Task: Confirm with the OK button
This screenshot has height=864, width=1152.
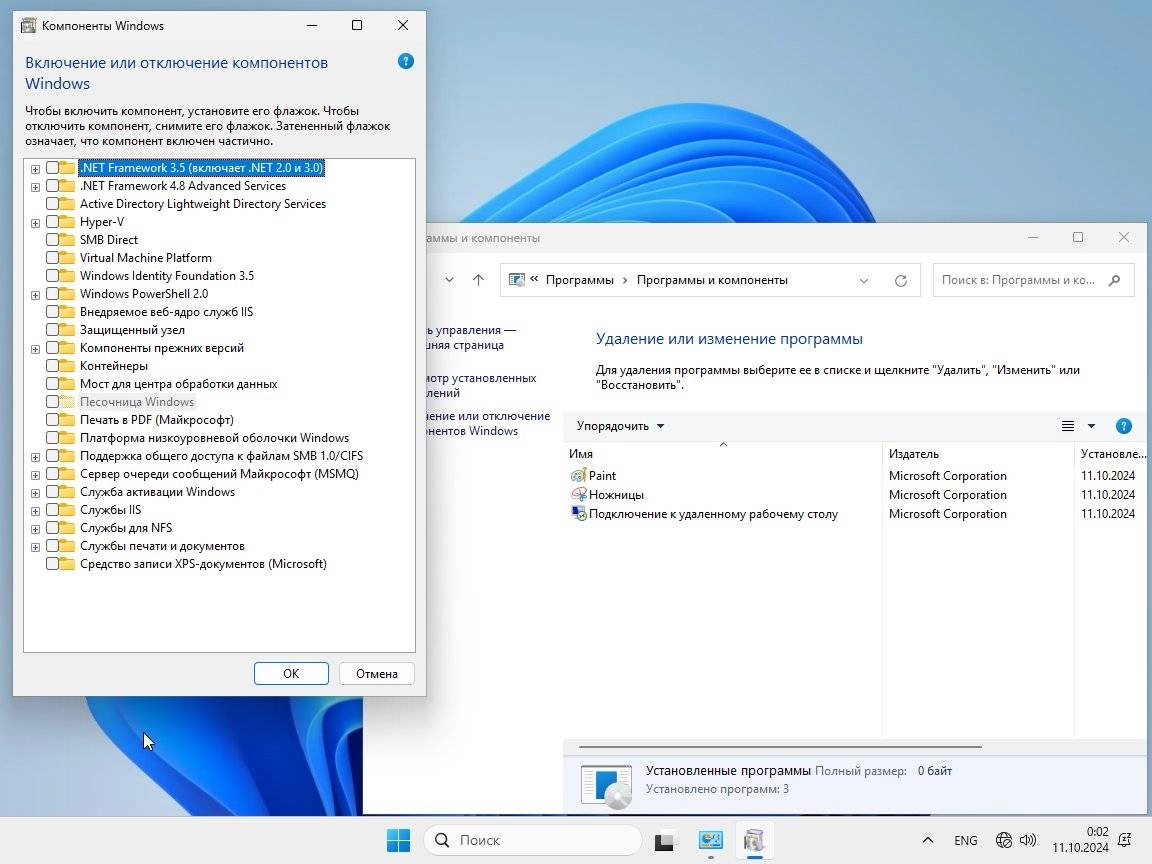Action: [x=291, y=674]
